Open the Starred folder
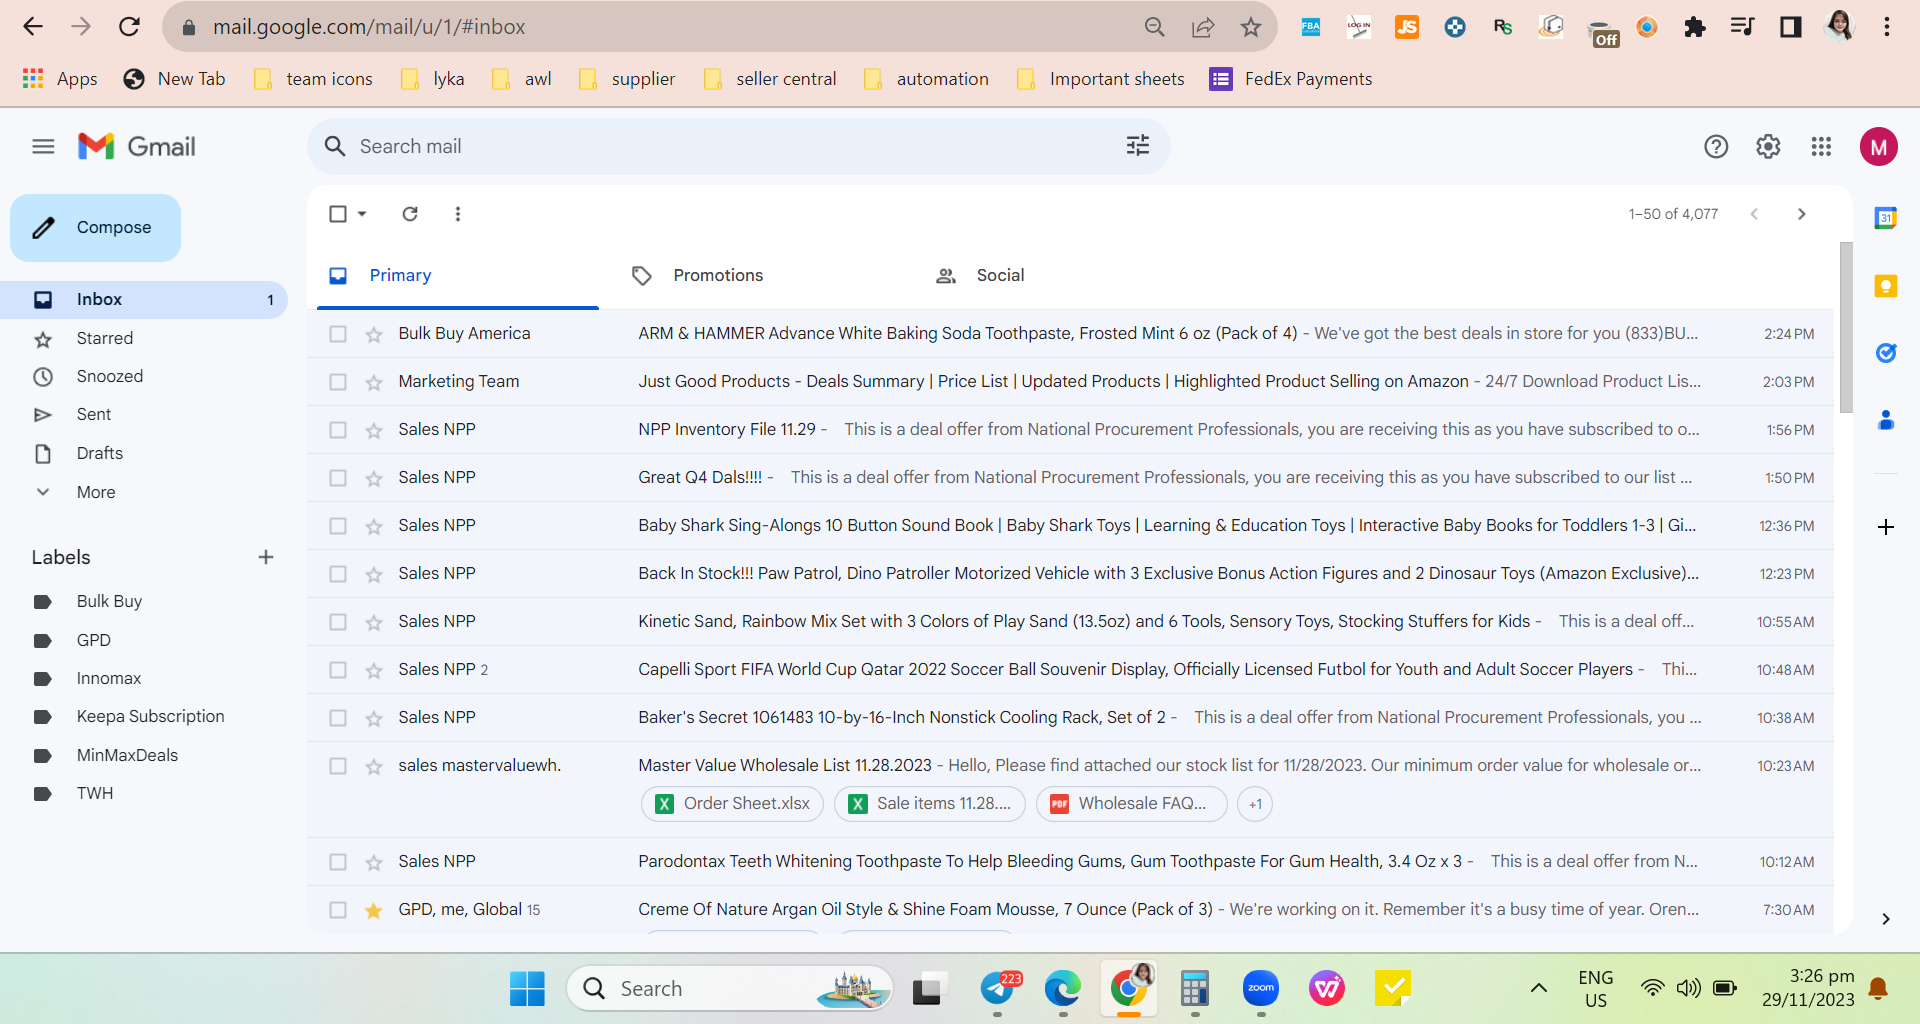The width and height of the screenshot is (1920, 1024). [105, 339]
